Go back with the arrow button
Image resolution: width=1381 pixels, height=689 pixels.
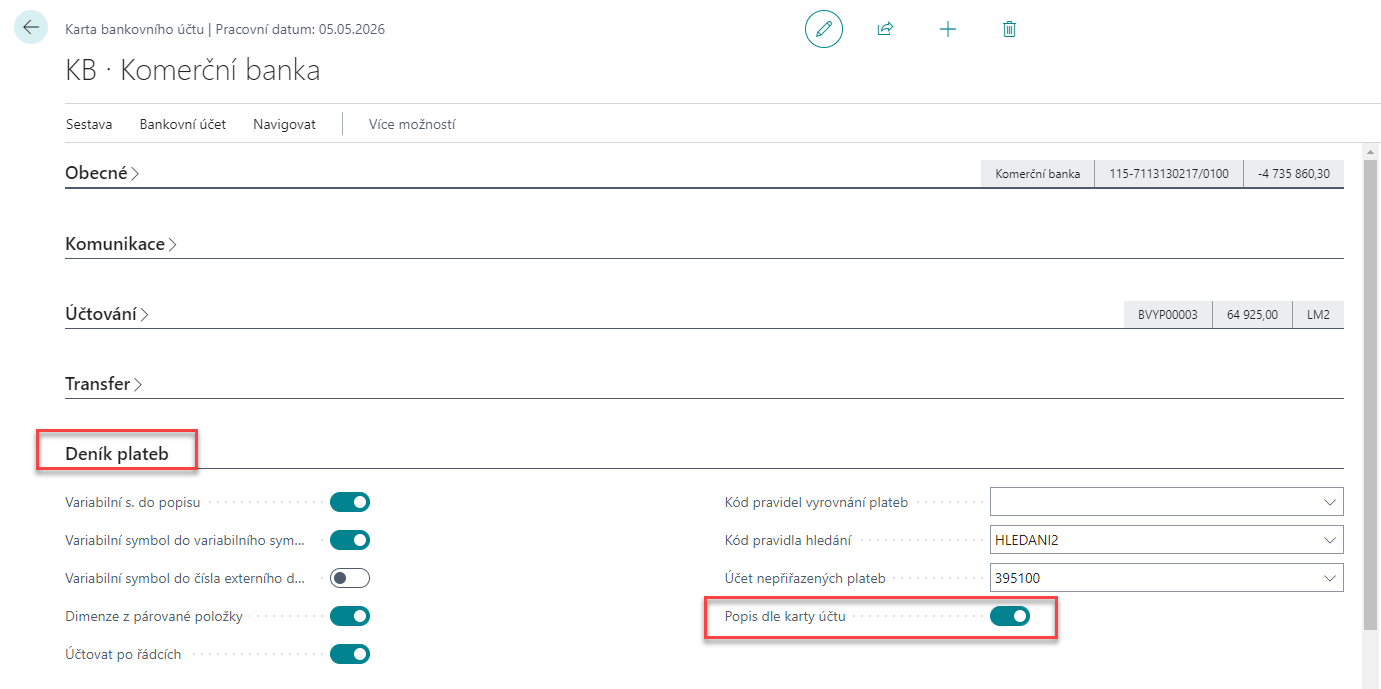pos(30,27)
